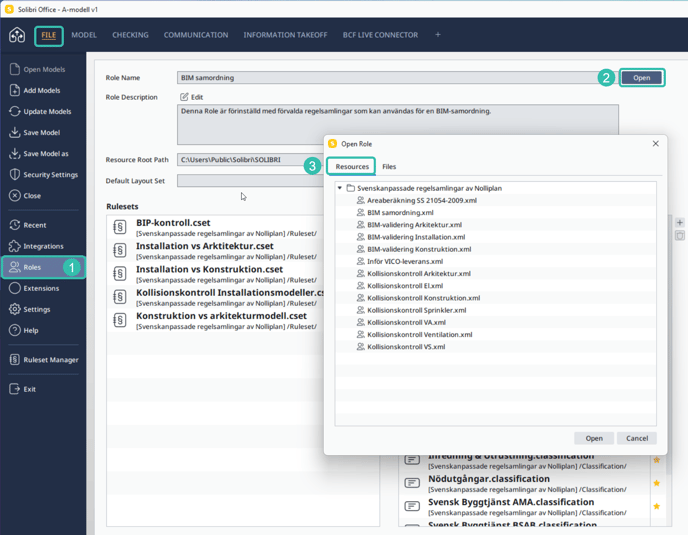Click Cancel in Open Role dialog
The width and height of the screenshot is (688, 535).
click(x=637, y=438)
